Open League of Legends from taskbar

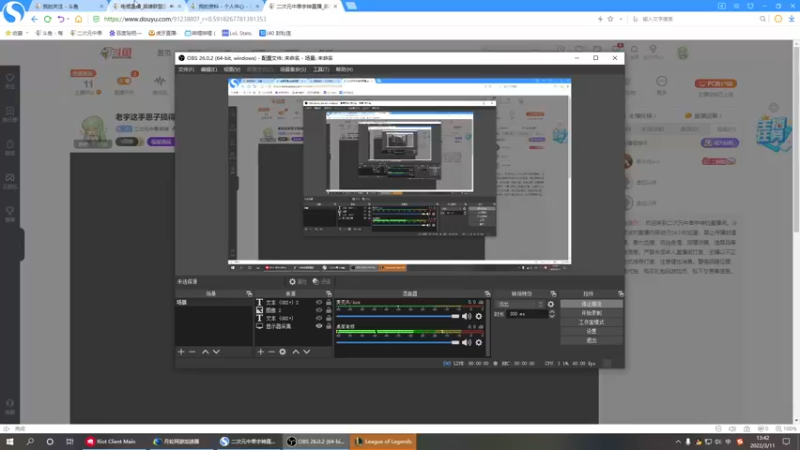(x=383, y=441)
